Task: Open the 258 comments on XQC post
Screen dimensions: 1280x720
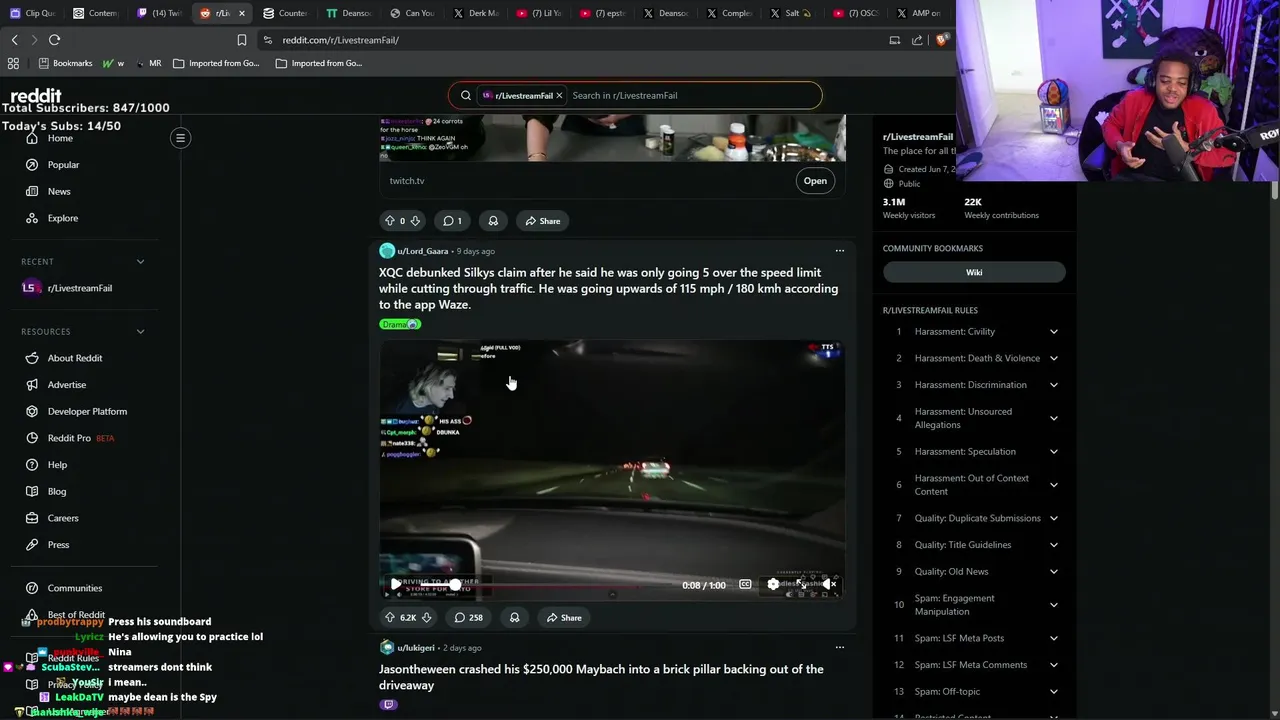Action: point(468,617)
